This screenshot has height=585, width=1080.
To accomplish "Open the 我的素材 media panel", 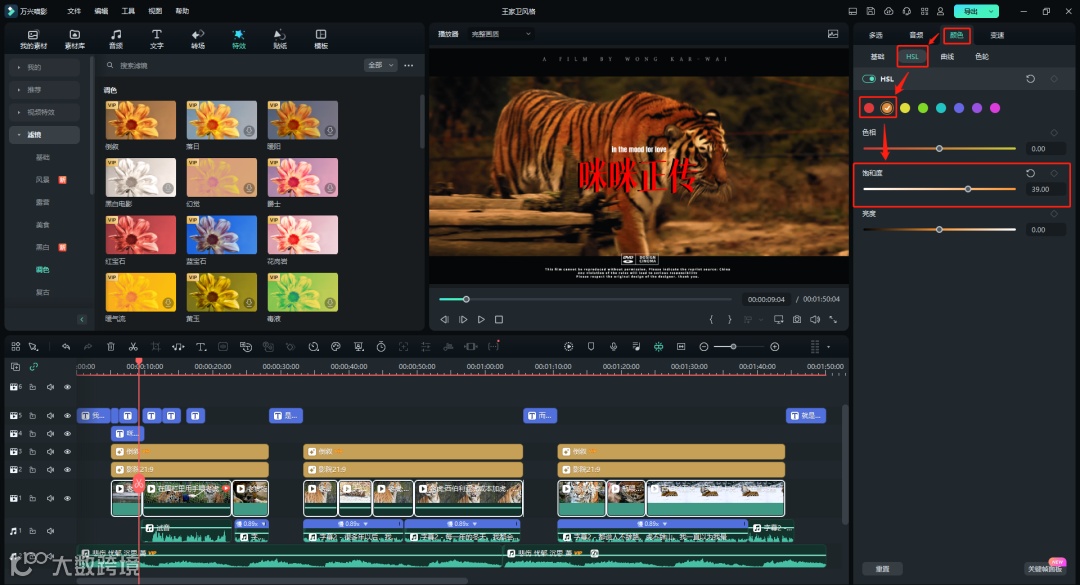I will point(33,39).
